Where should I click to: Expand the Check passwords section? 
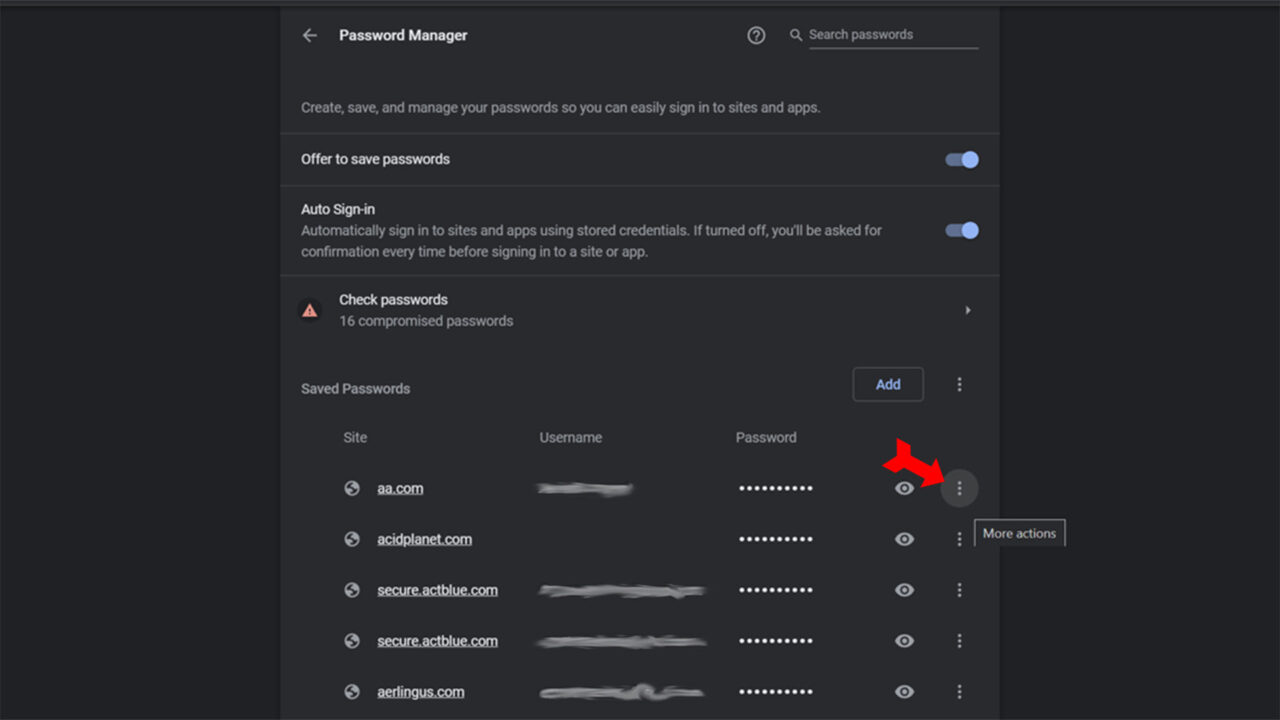point(967,310)
